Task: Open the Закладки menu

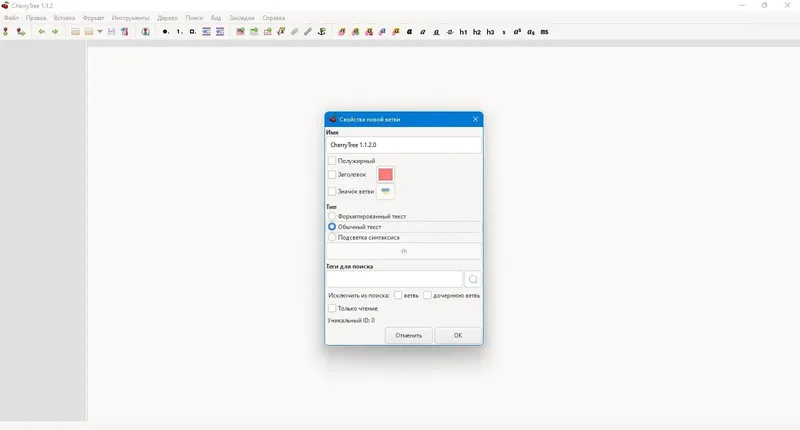Action: tap(242, 18)
